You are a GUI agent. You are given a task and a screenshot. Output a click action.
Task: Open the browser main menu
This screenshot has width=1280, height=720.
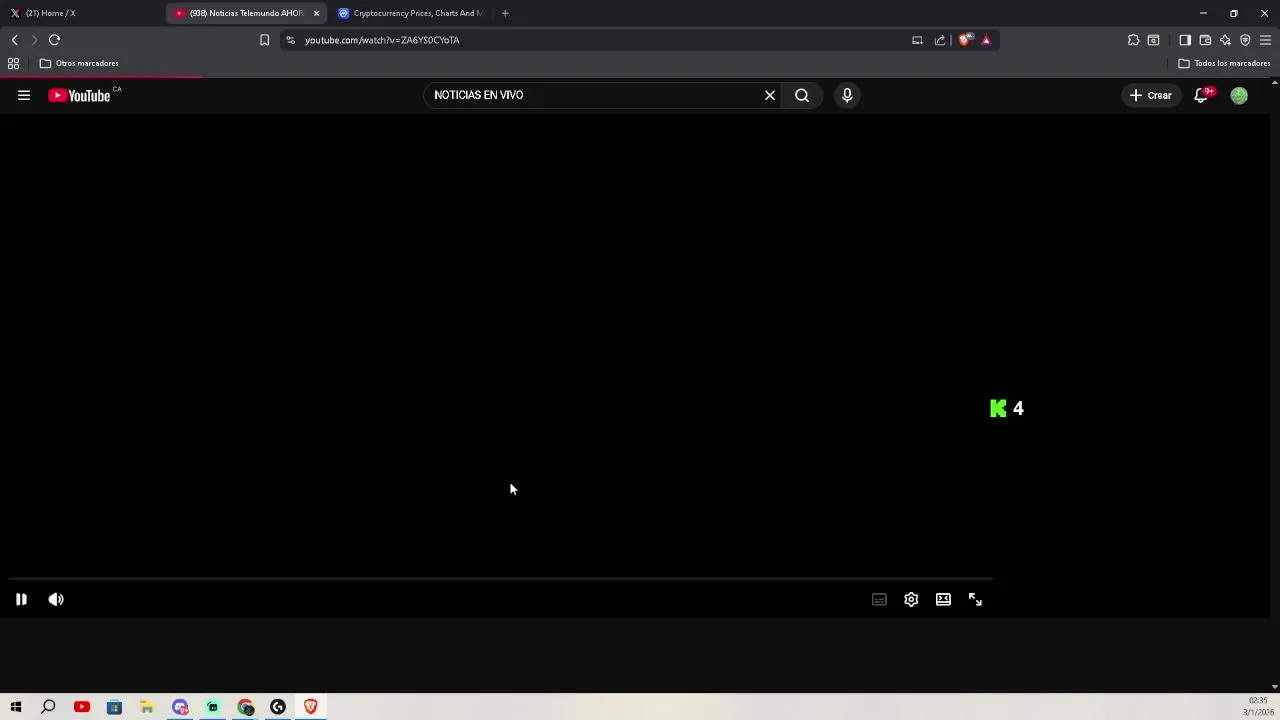1265,40
